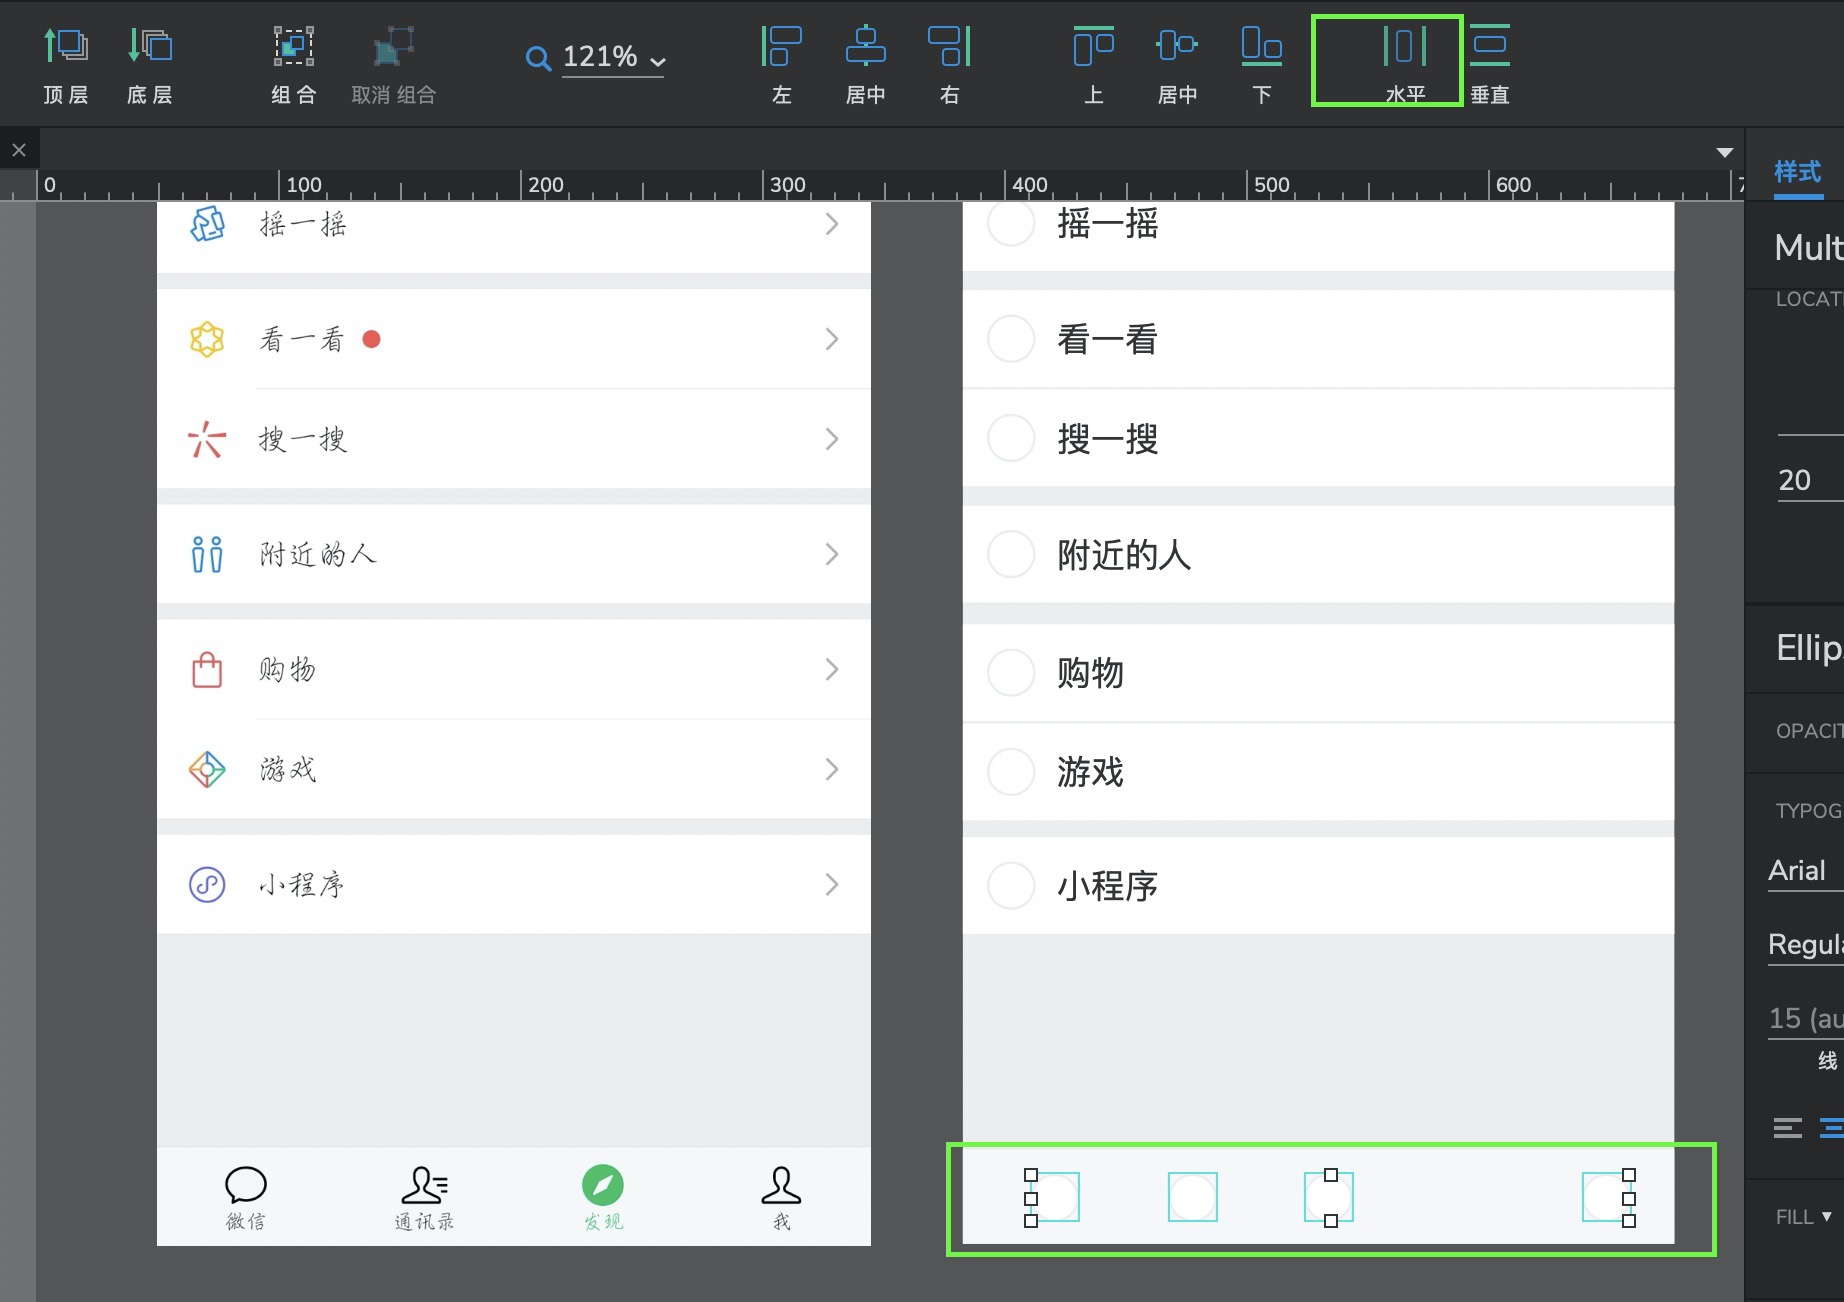This screenshot has height=1302, width=1844.
Task: Select the 发现 tab in bottom bar
Action: (x=603, y=1196)
